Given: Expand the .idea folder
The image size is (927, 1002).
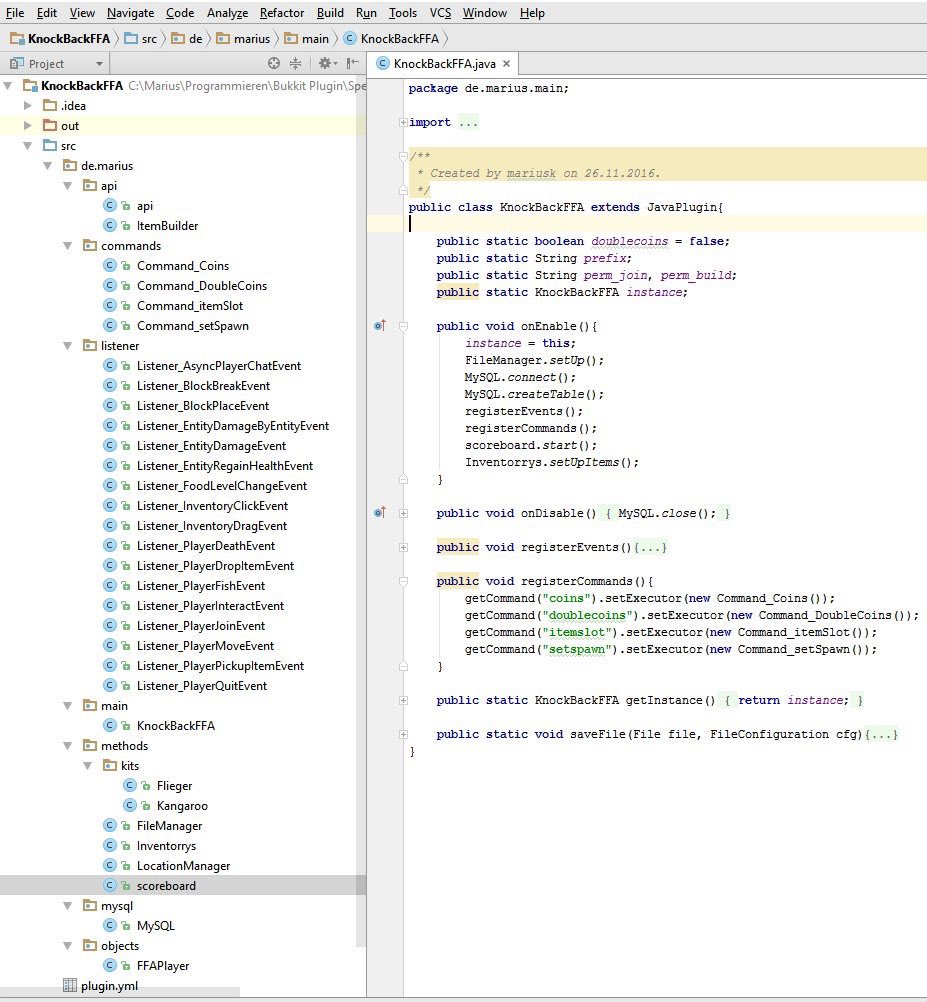Looking at the screenshot, I should click(27, 105).
